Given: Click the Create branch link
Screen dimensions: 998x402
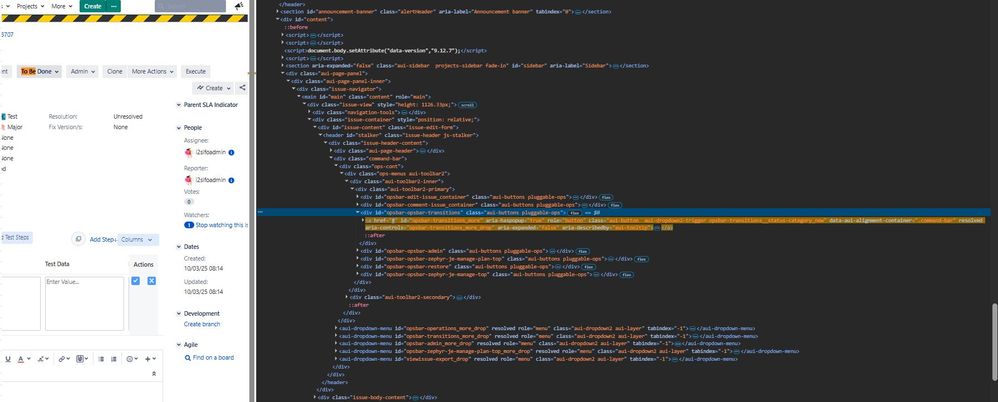Looking at the screenshot, I should (202, 324).
